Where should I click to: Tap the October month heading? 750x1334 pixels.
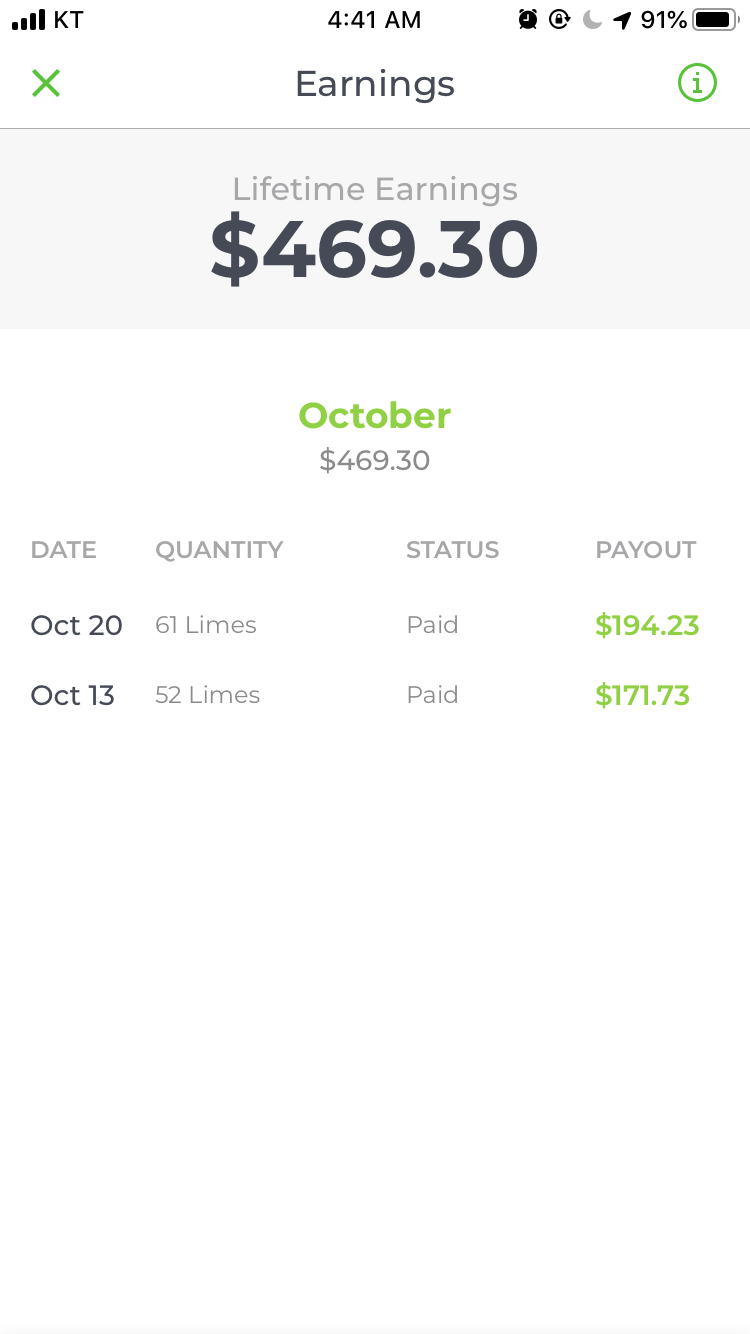coord(375,415)
